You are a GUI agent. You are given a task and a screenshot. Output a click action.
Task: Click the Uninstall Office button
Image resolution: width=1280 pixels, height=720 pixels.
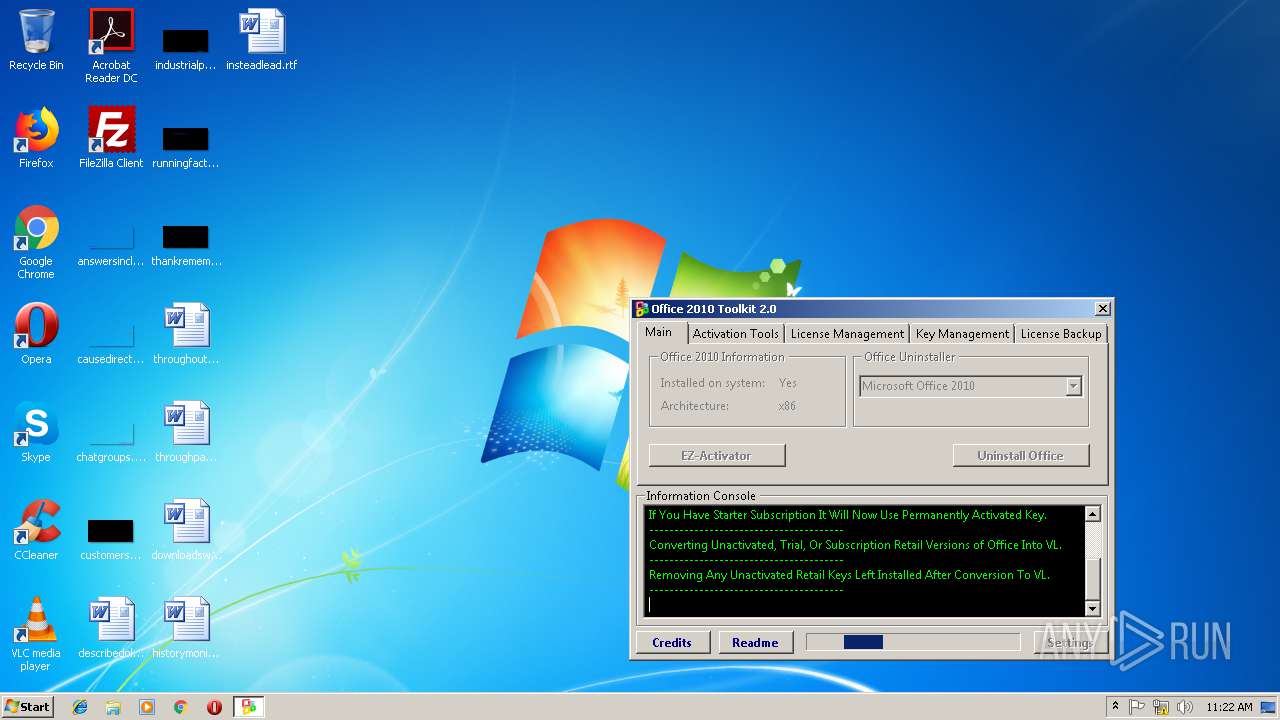(1020, 455)
